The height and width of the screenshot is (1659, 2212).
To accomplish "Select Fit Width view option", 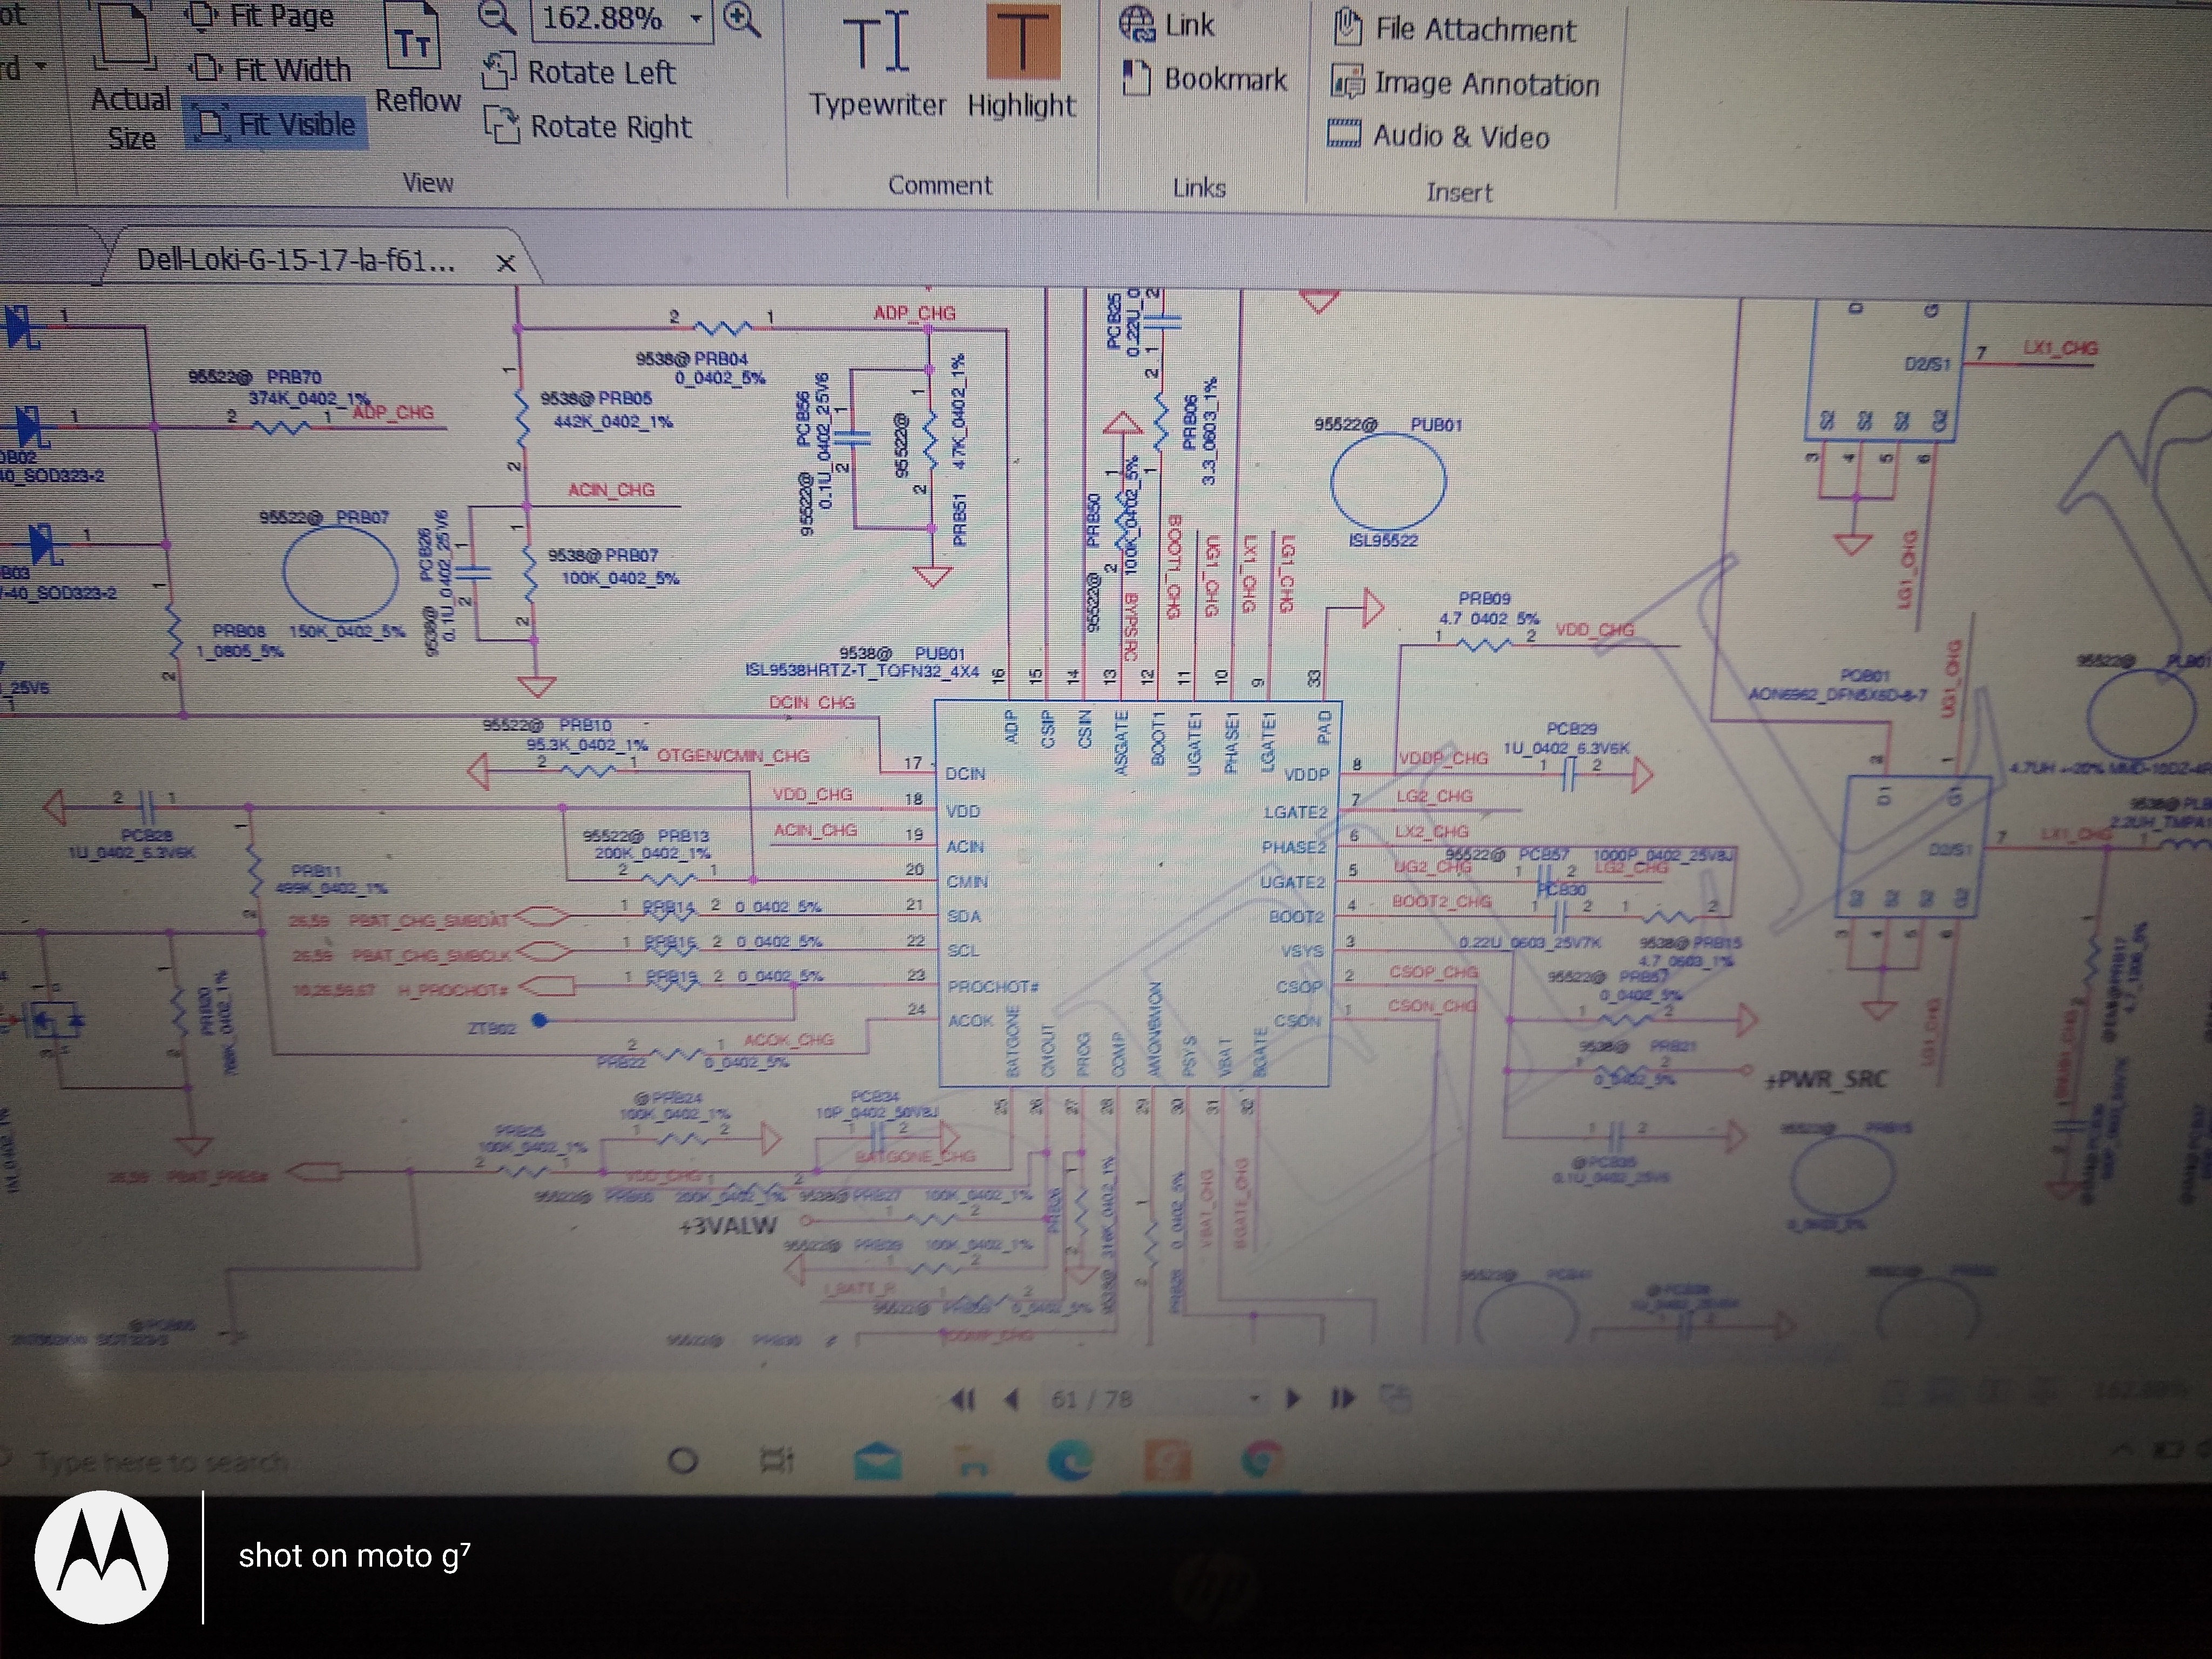I will pos(271,70).
